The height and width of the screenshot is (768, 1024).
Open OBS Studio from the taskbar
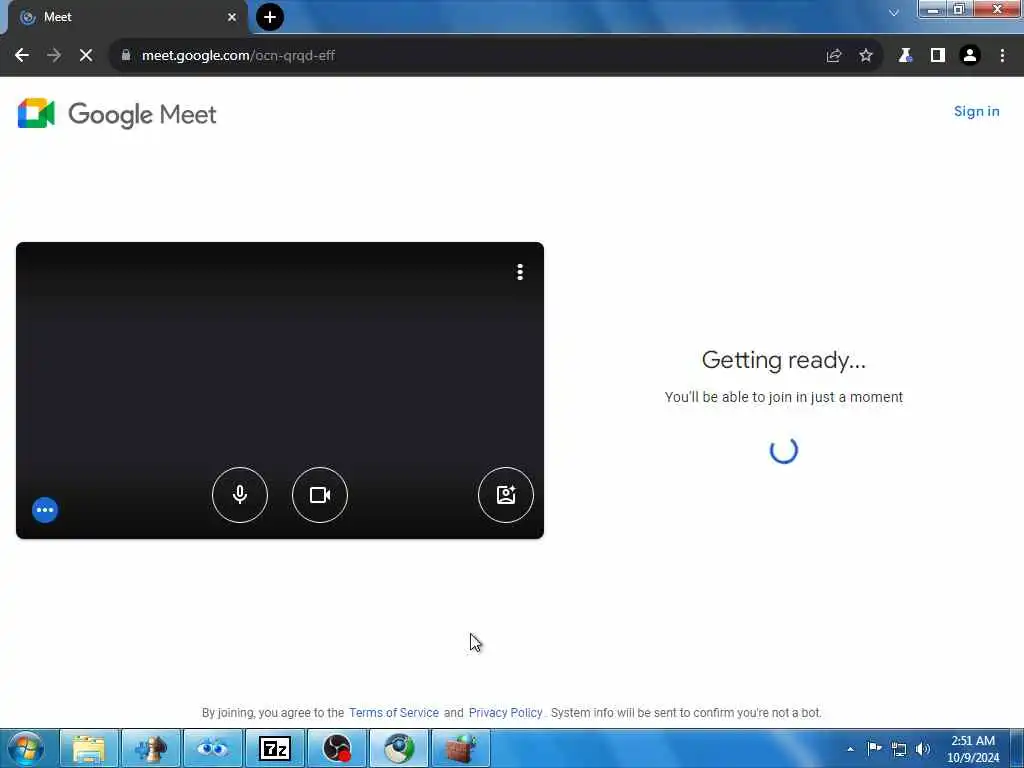[x=336, y=748]
